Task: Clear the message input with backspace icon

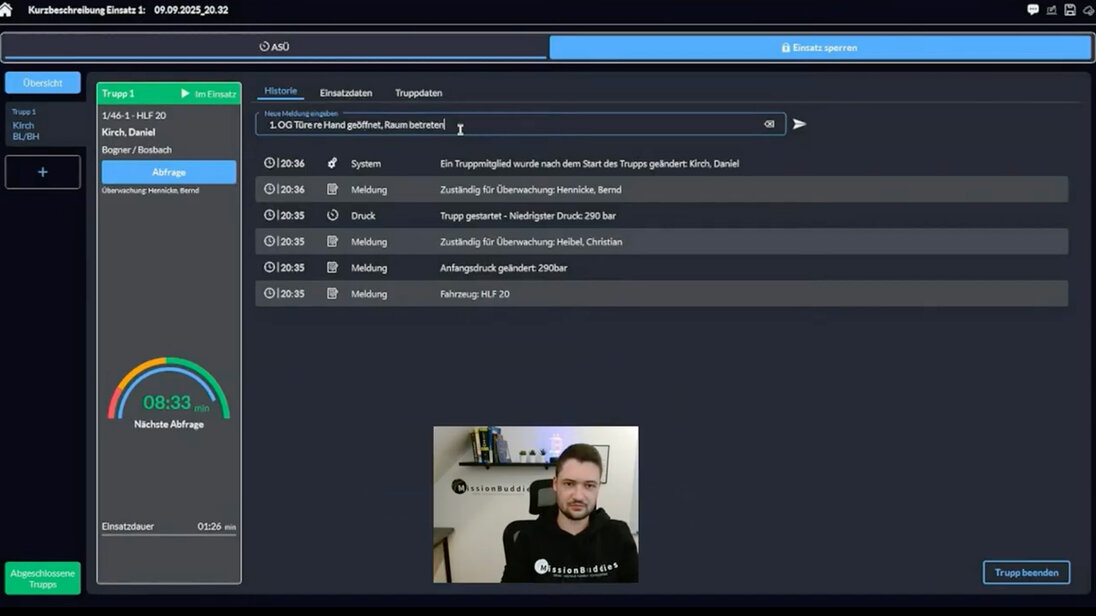Action: [769, 124]
